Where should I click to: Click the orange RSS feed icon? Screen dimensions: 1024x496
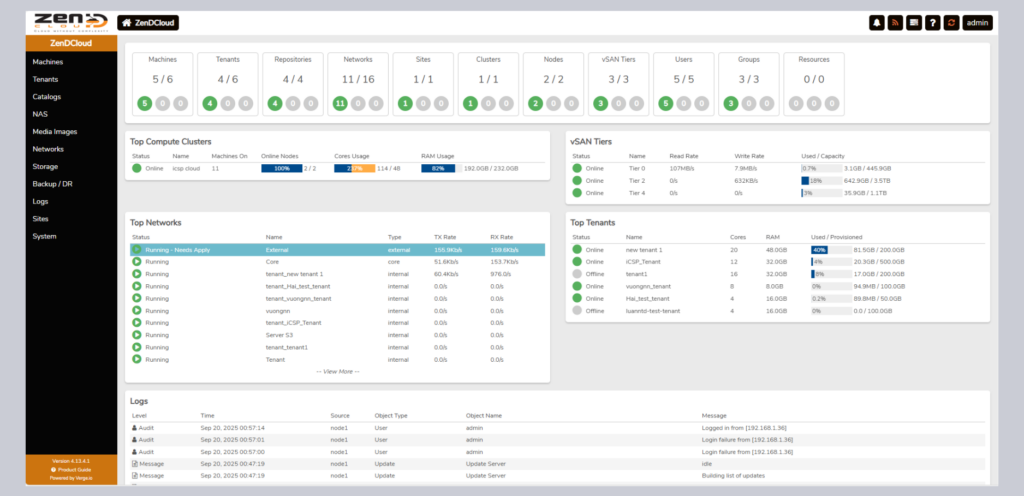[x=895, y=22]
